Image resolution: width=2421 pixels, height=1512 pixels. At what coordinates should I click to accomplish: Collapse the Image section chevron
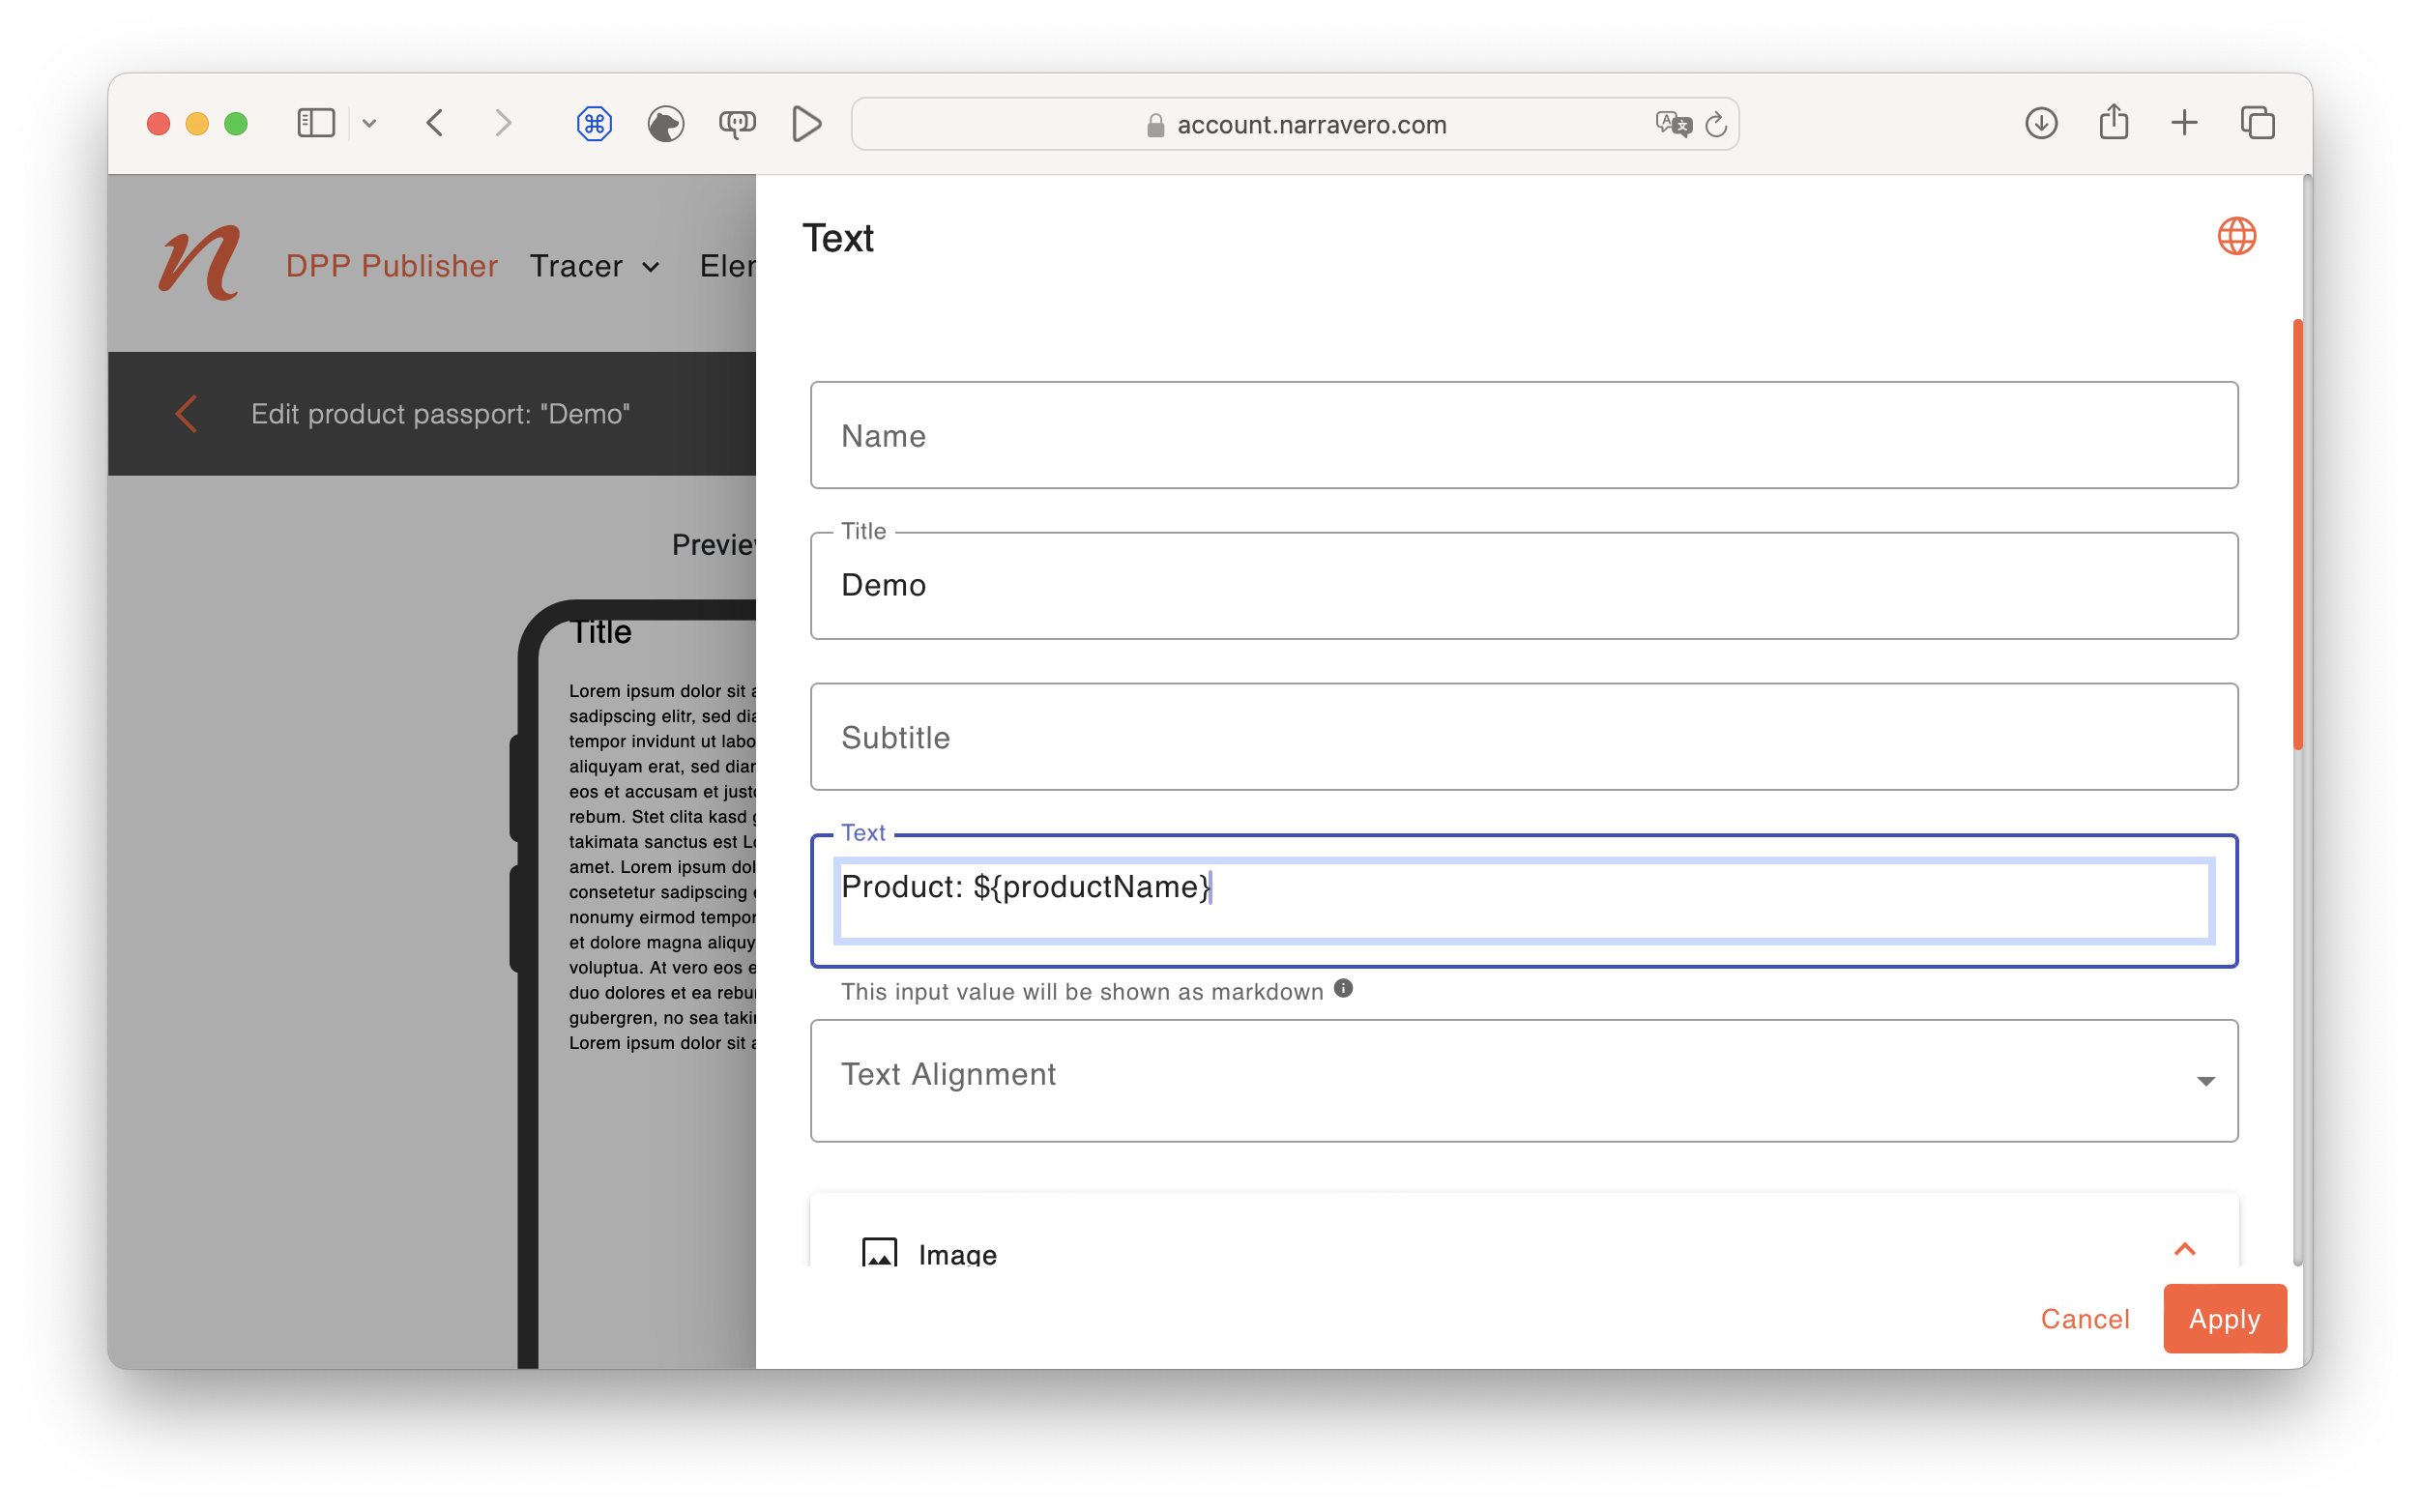[x=2184, y=1249]
